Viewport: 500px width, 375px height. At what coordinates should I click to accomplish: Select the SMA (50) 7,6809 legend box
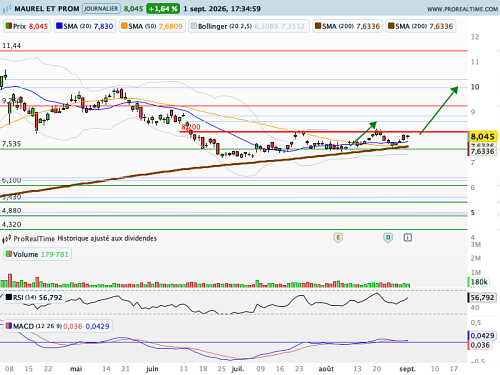tap(152, 26)
